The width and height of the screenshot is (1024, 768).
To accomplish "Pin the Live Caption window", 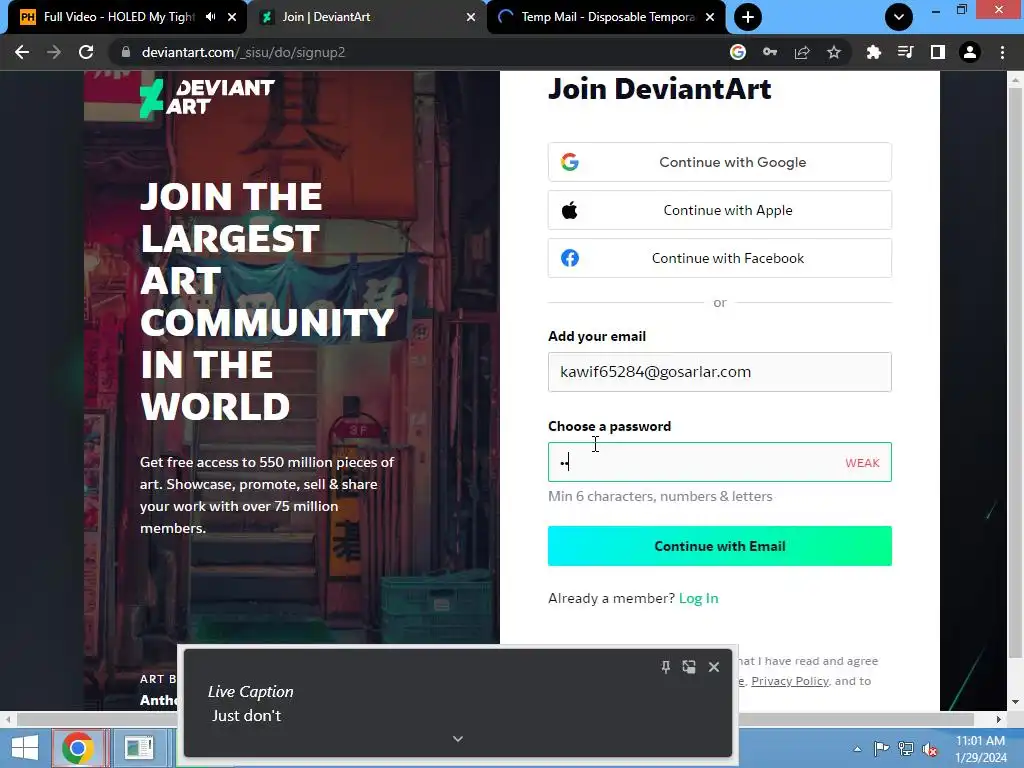I will click(x=665, y=667).
